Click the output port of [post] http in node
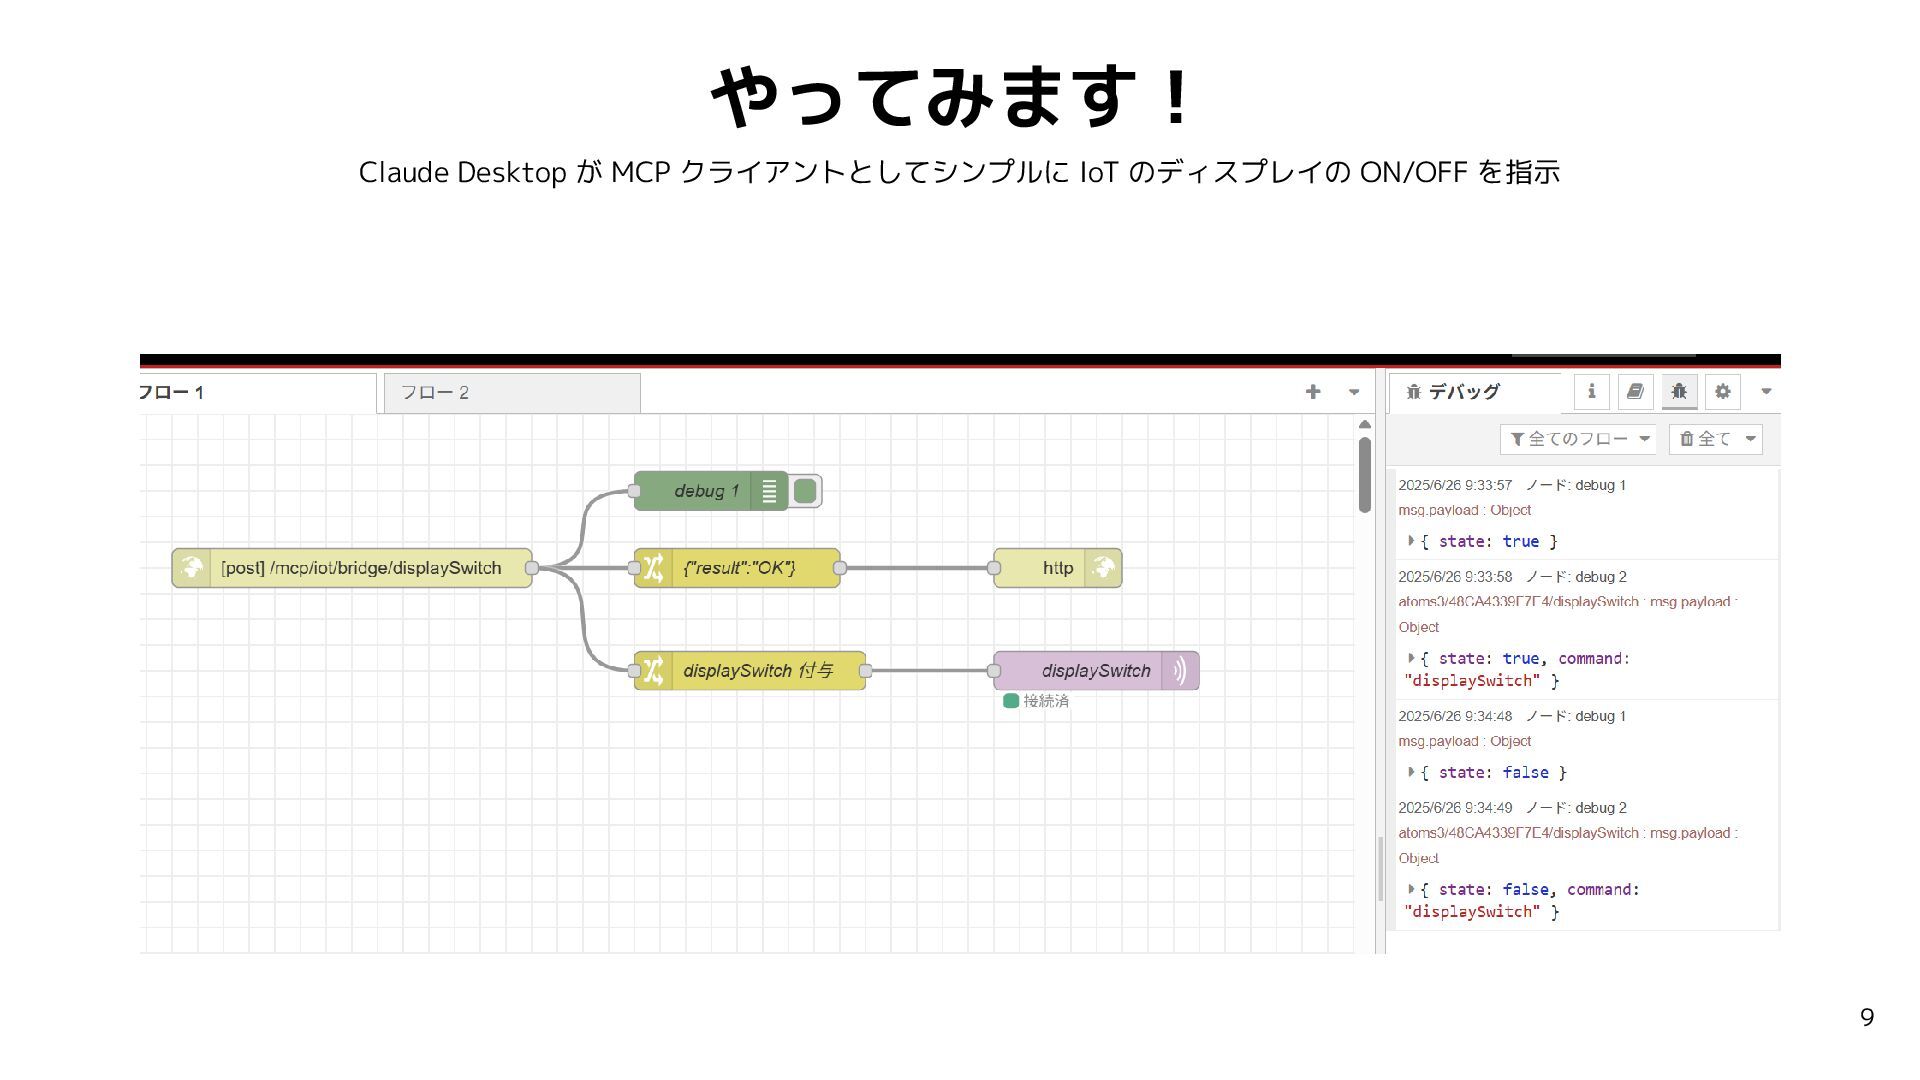 pyautogui.click(x=532, y=568)
